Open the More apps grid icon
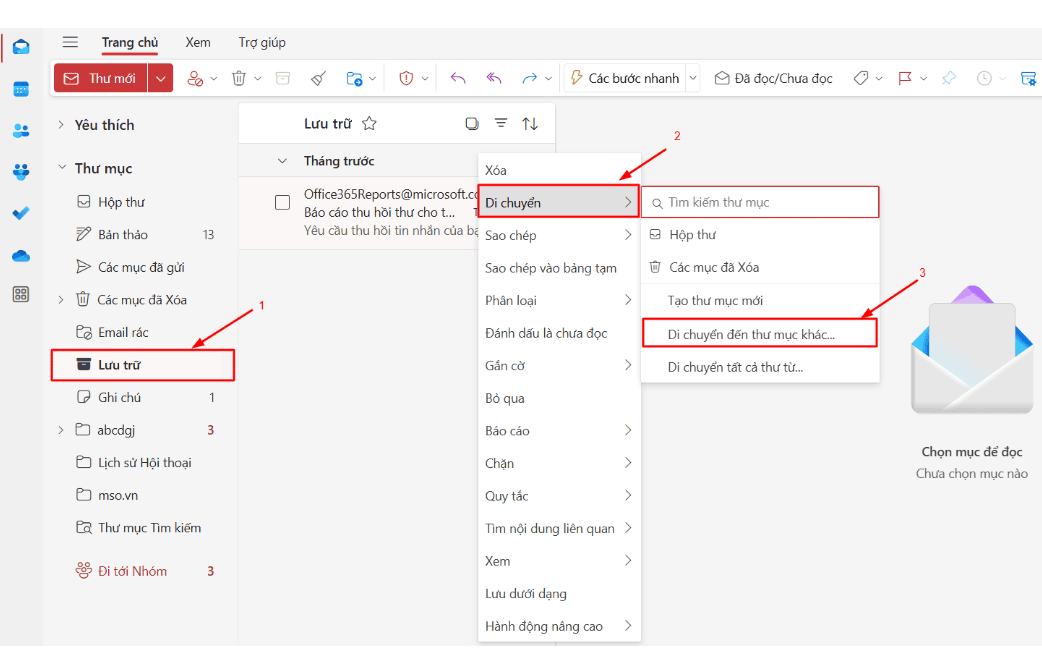 click(x=21, y=294)
